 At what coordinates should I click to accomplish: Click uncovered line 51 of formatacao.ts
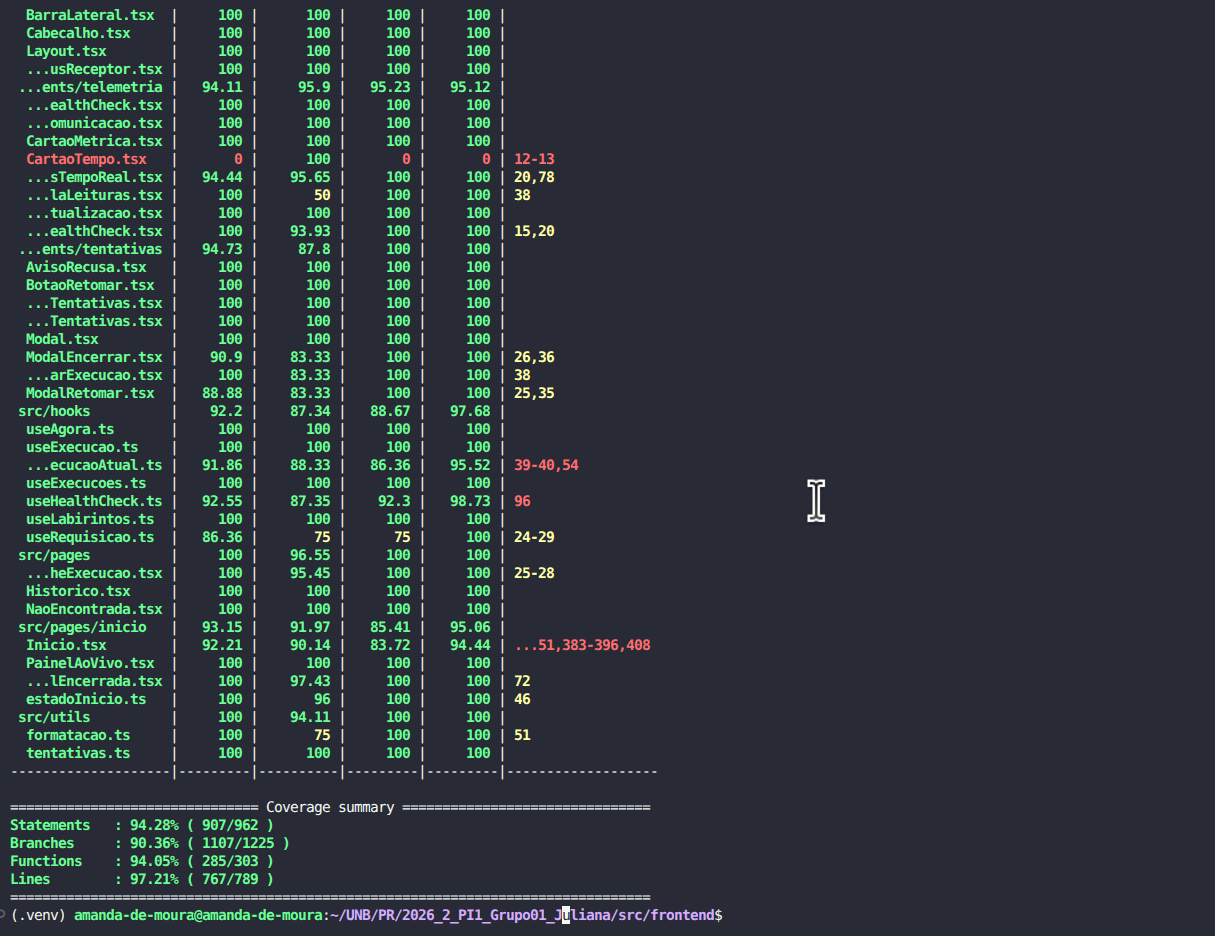pyautogui.click(x=522, y=735)
